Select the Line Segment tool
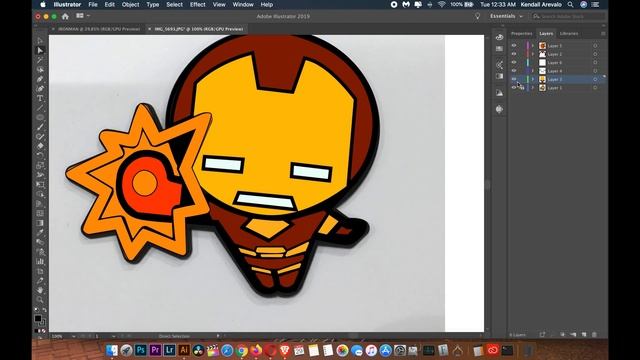640x360 pixels. coord(40,108)
